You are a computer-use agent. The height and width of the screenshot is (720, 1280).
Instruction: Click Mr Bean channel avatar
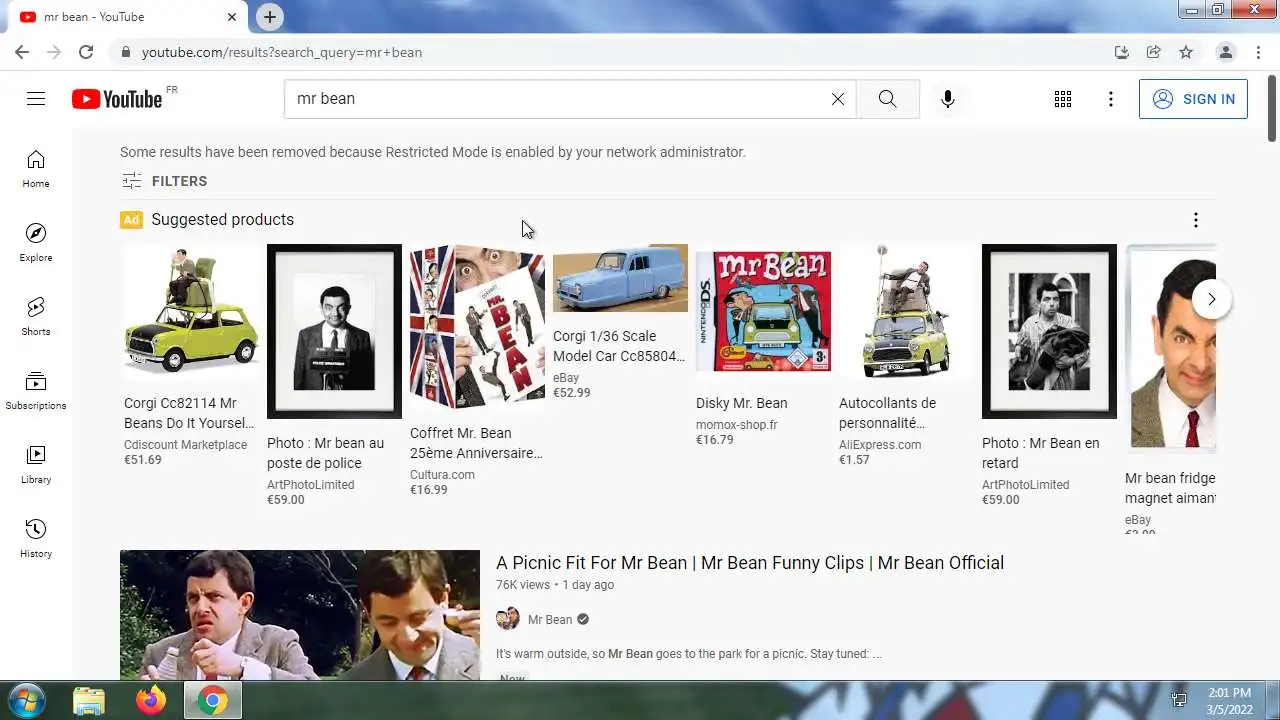(508, 619)
